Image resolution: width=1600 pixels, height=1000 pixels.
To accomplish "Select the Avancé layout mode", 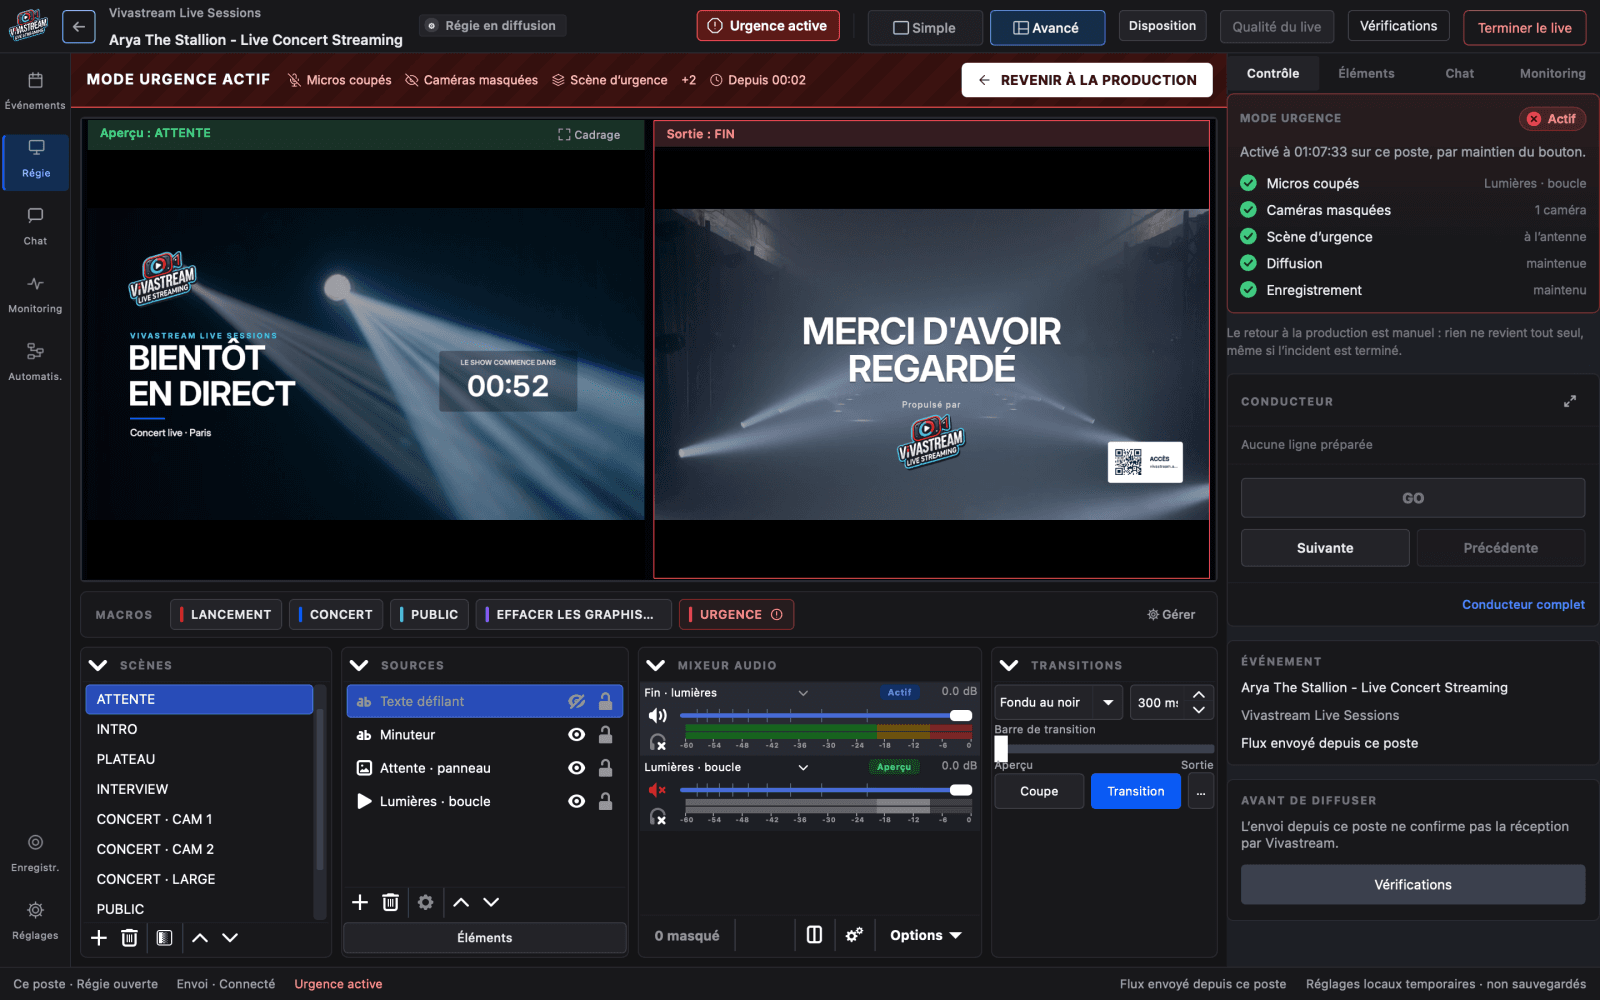I will [x=1047, y=28].
